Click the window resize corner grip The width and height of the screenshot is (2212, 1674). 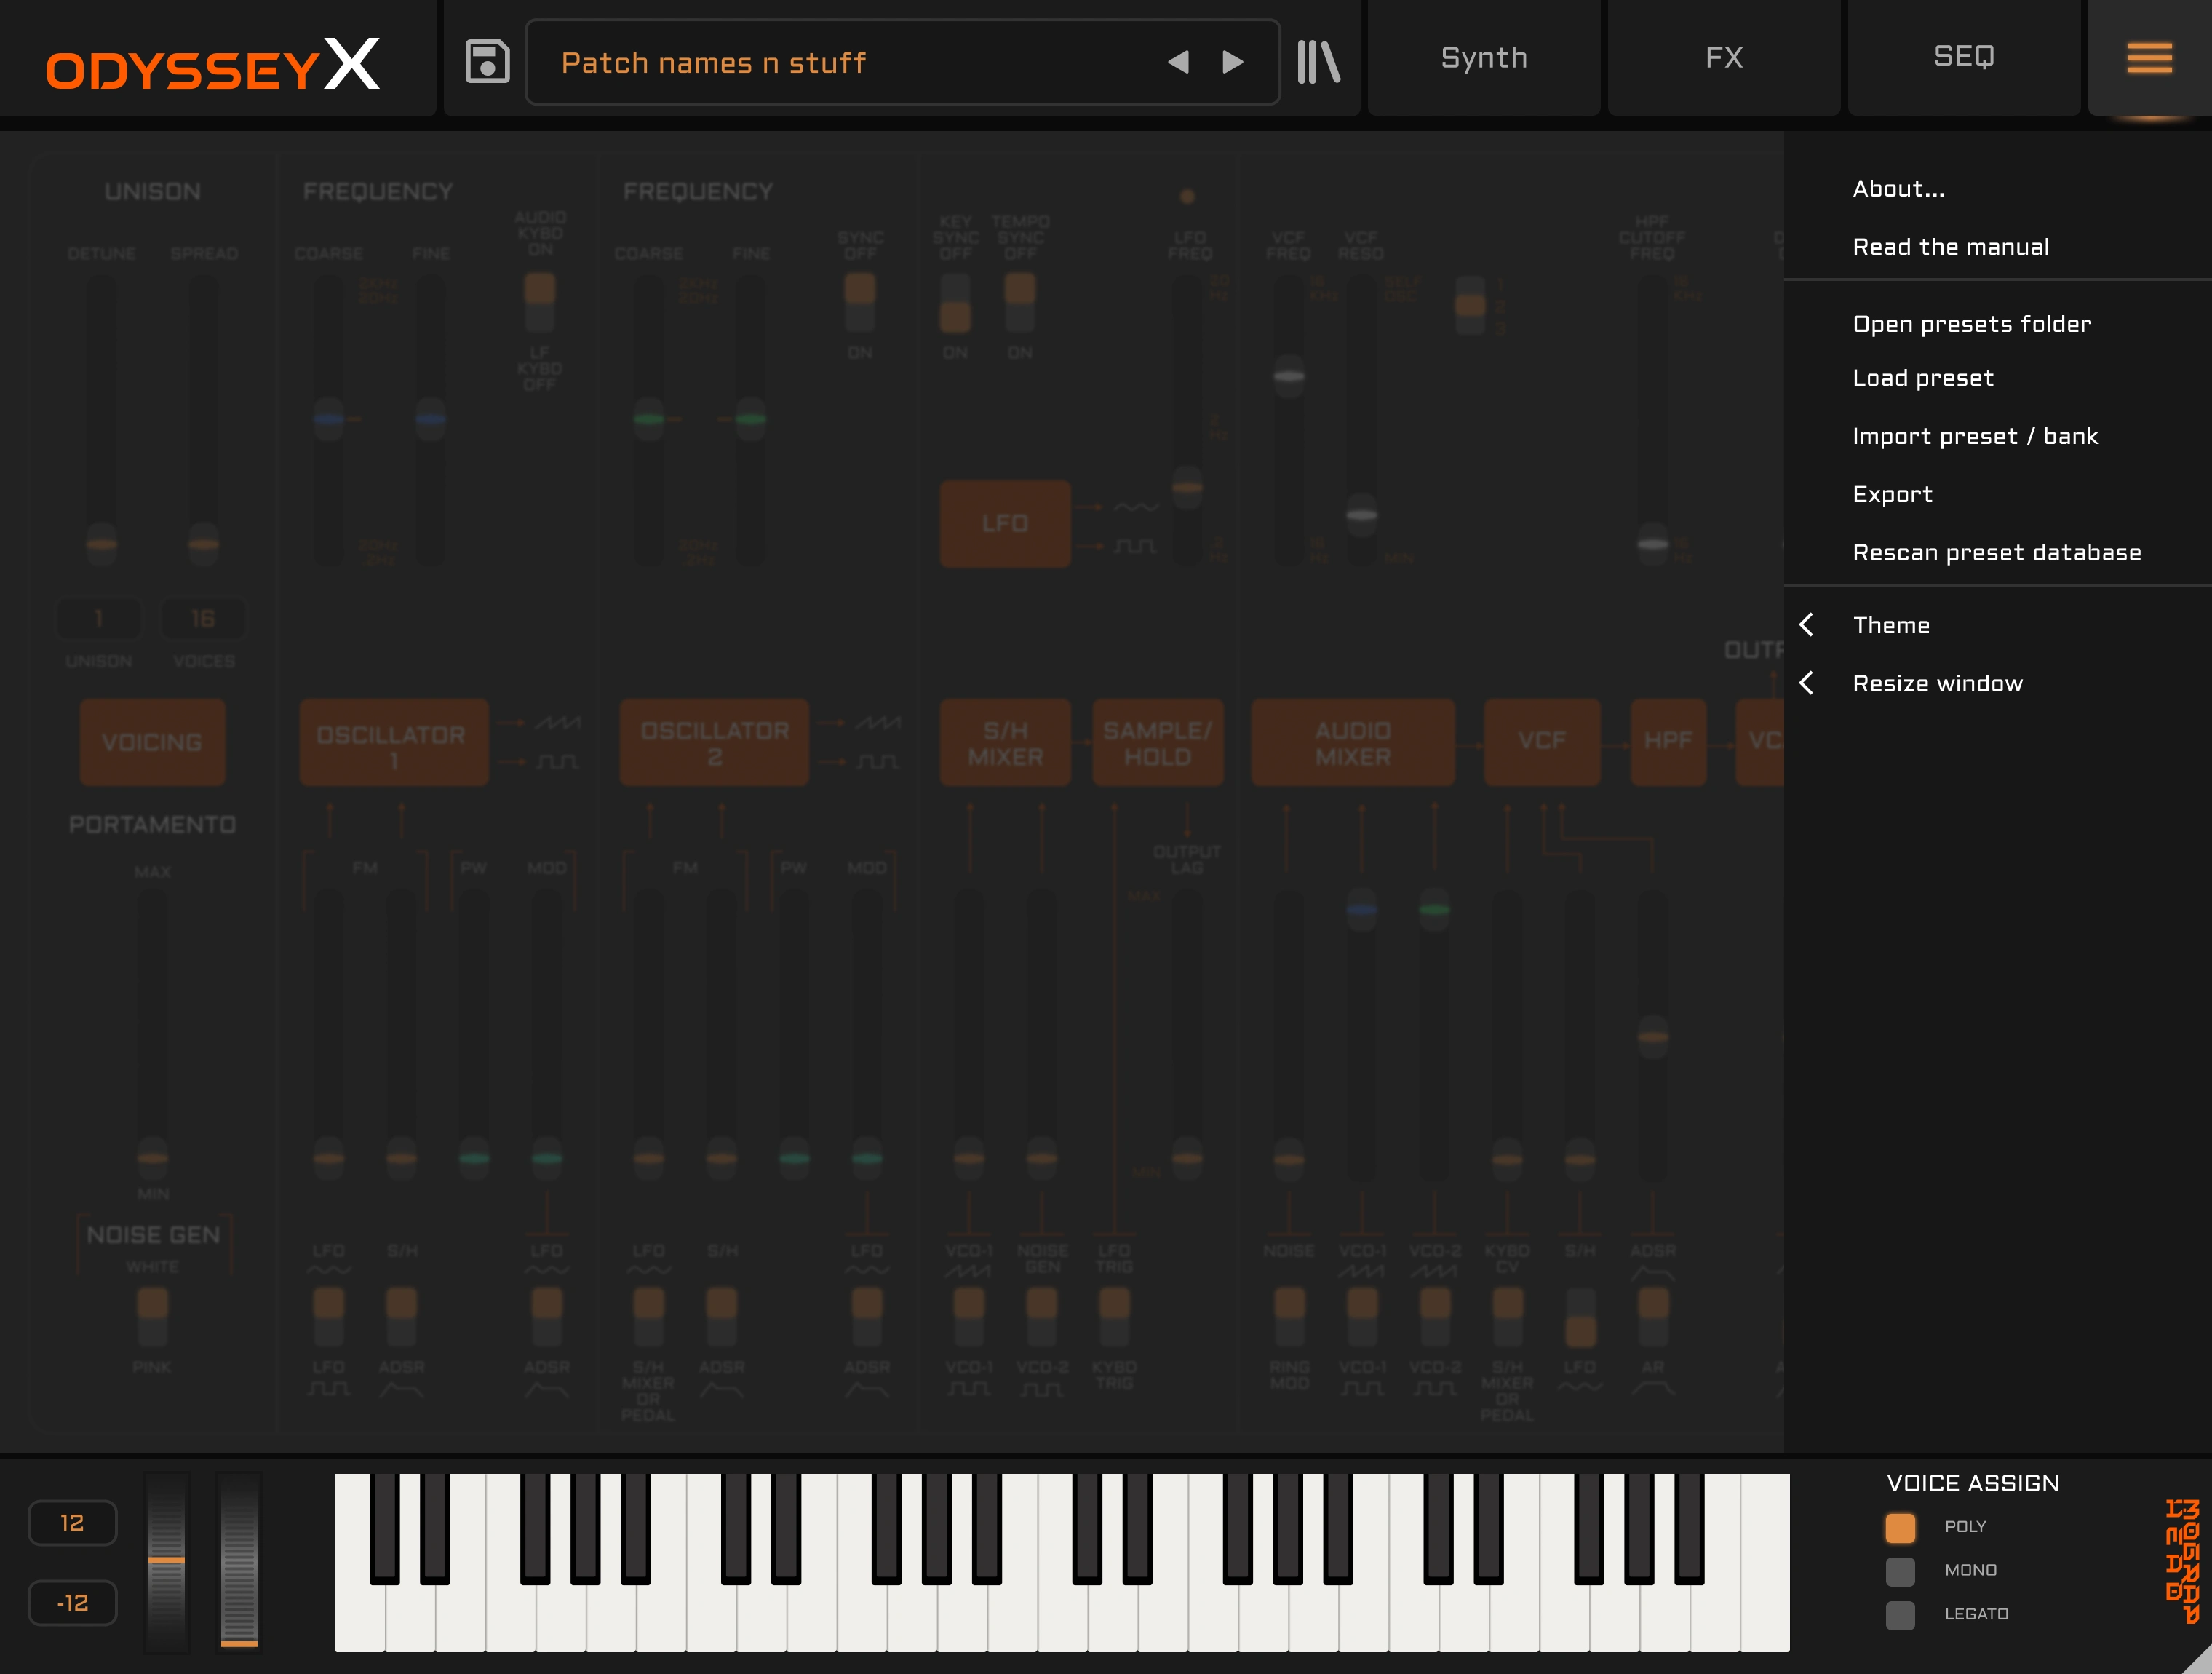pyautogui.click(x=2198, y=1660)
